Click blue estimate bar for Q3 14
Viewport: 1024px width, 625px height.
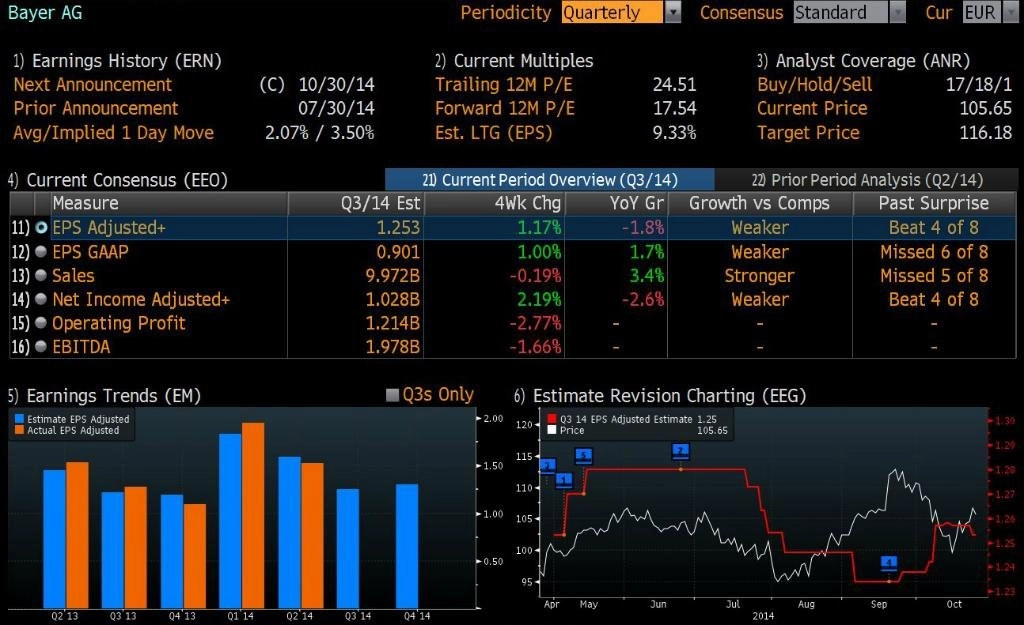(x=348, y=549)
